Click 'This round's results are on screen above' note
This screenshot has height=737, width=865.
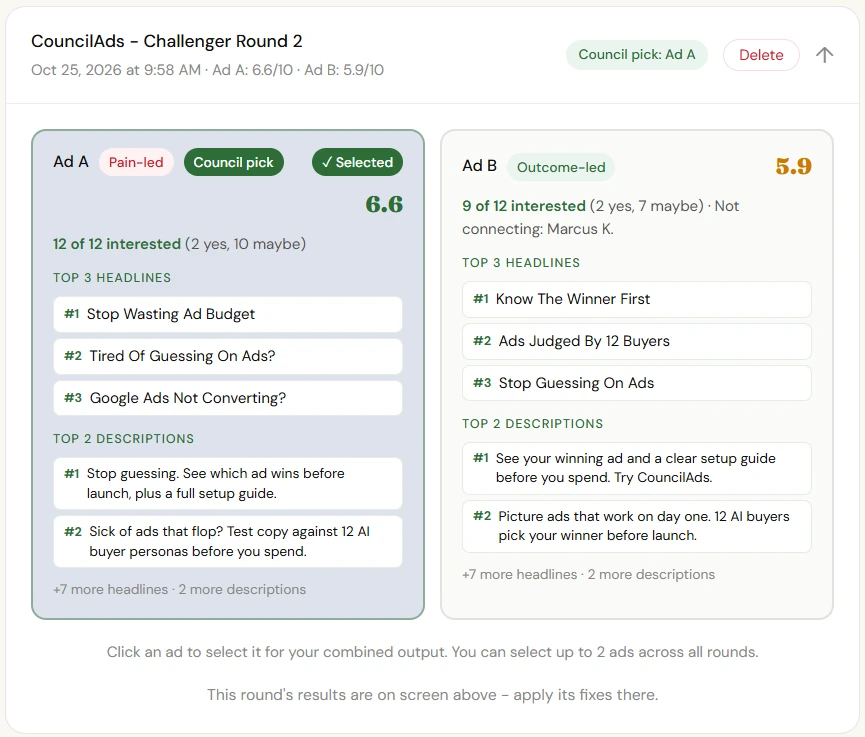click(x=432, y=695)
